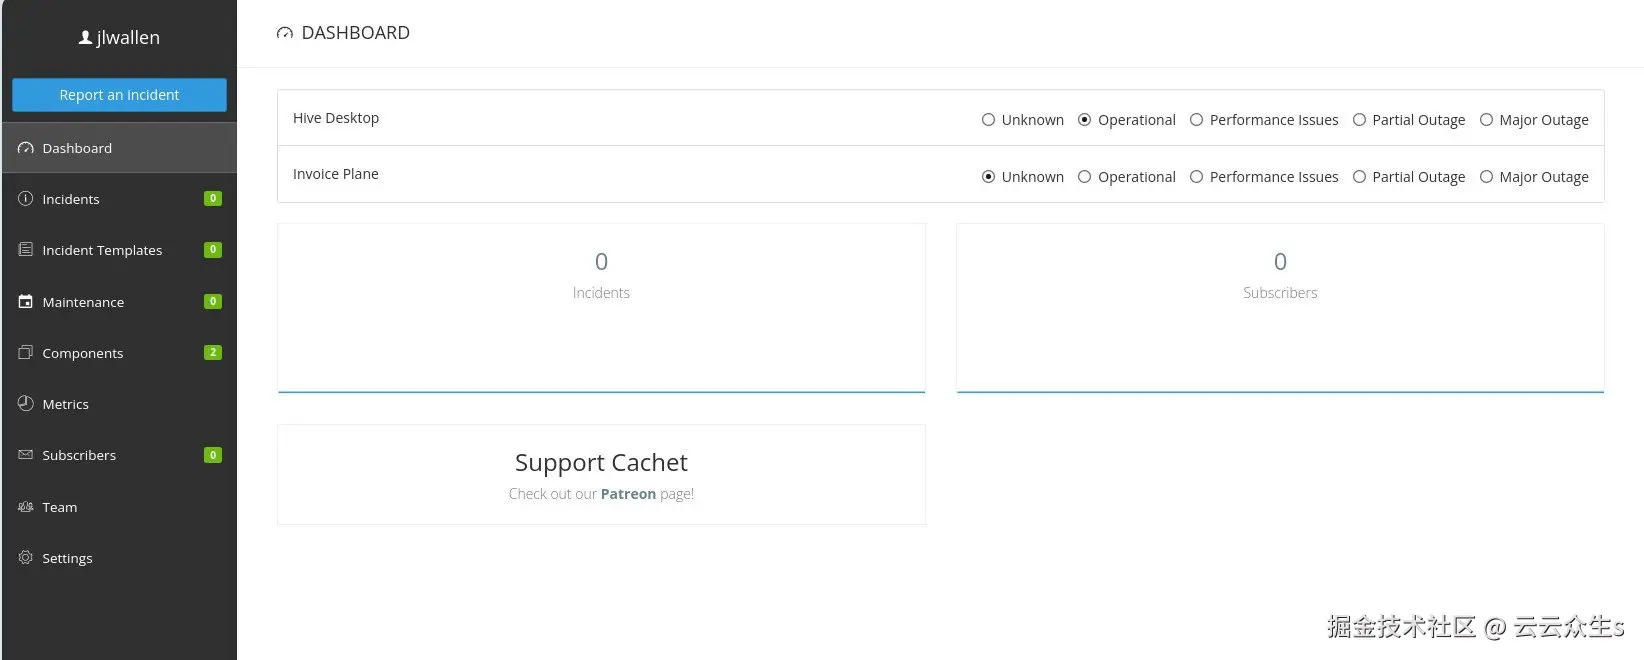Click the Incidents info icon in sidebar

(26, 199)
